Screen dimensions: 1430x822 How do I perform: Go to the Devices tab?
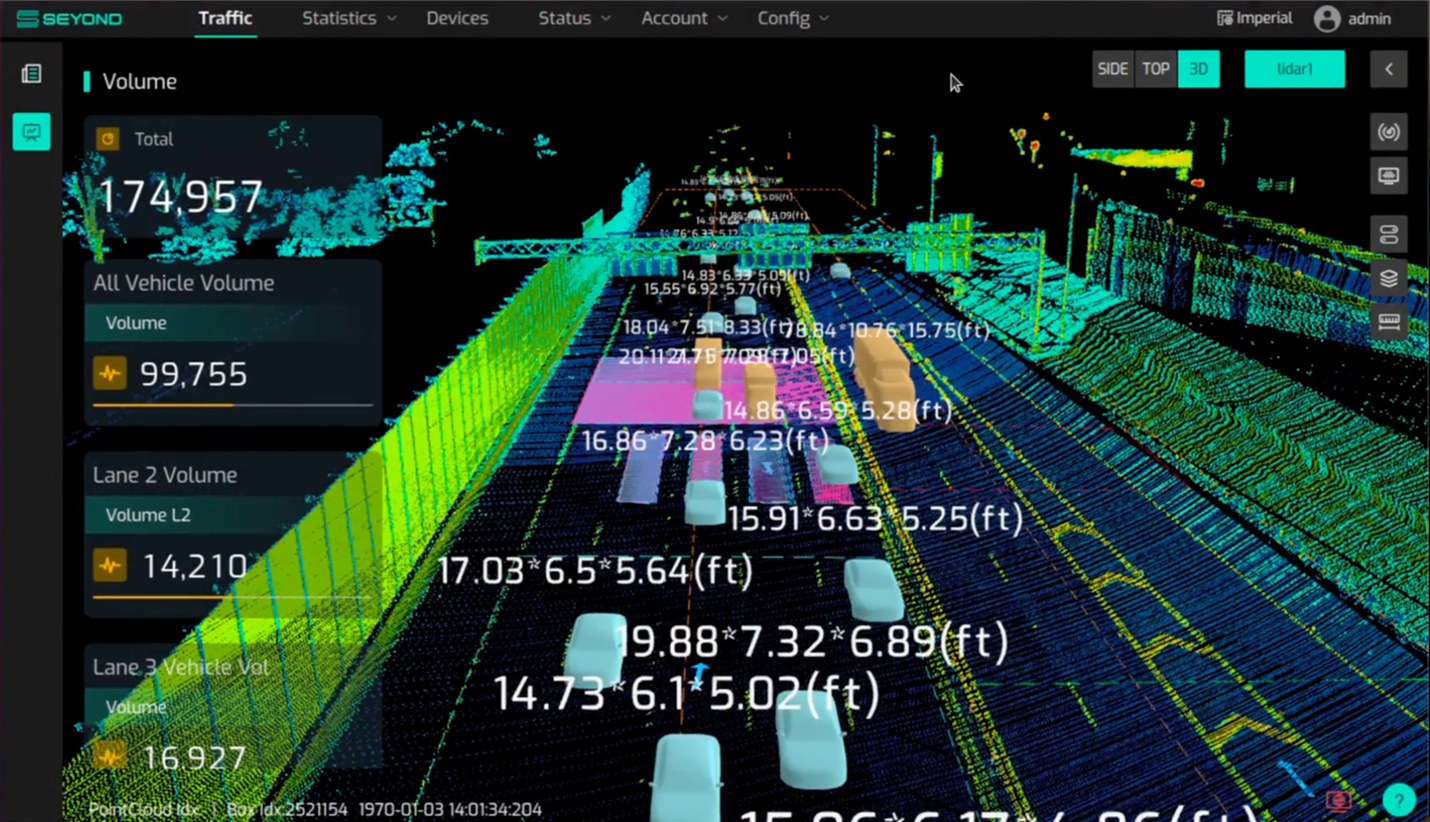point(457,19)
